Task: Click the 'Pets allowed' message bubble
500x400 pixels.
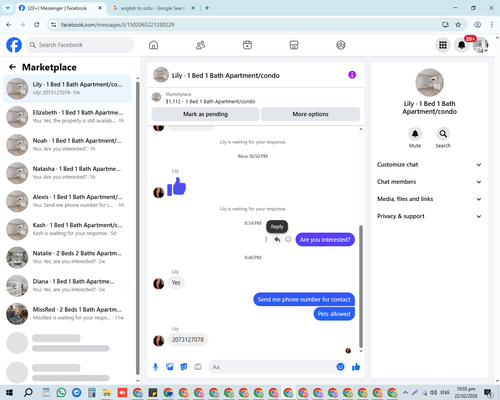Action: [x=334, y=314]
